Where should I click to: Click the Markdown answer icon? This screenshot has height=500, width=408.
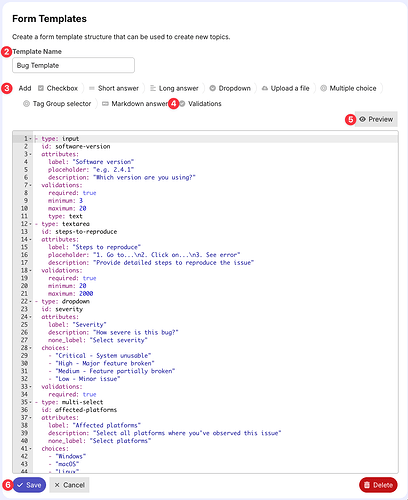(105, 104)
